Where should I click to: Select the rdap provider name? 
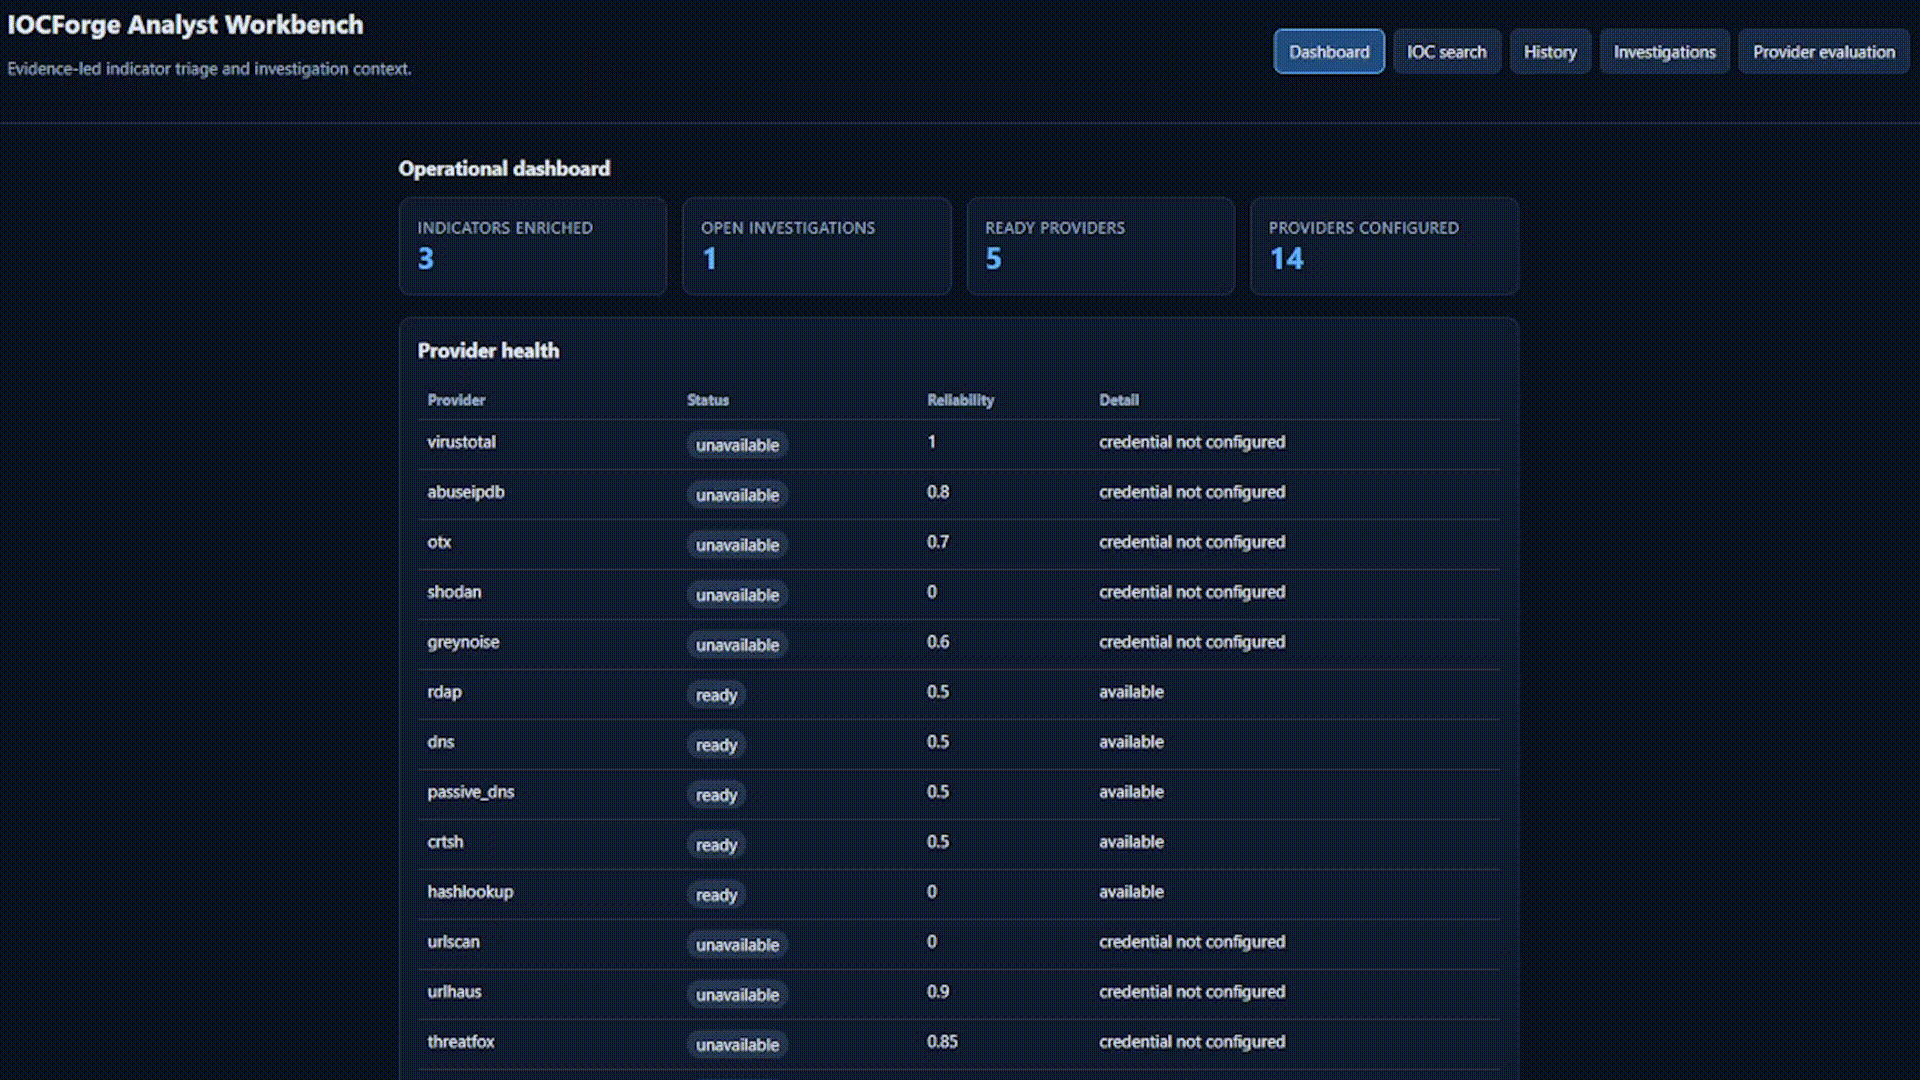coord(444,692)
